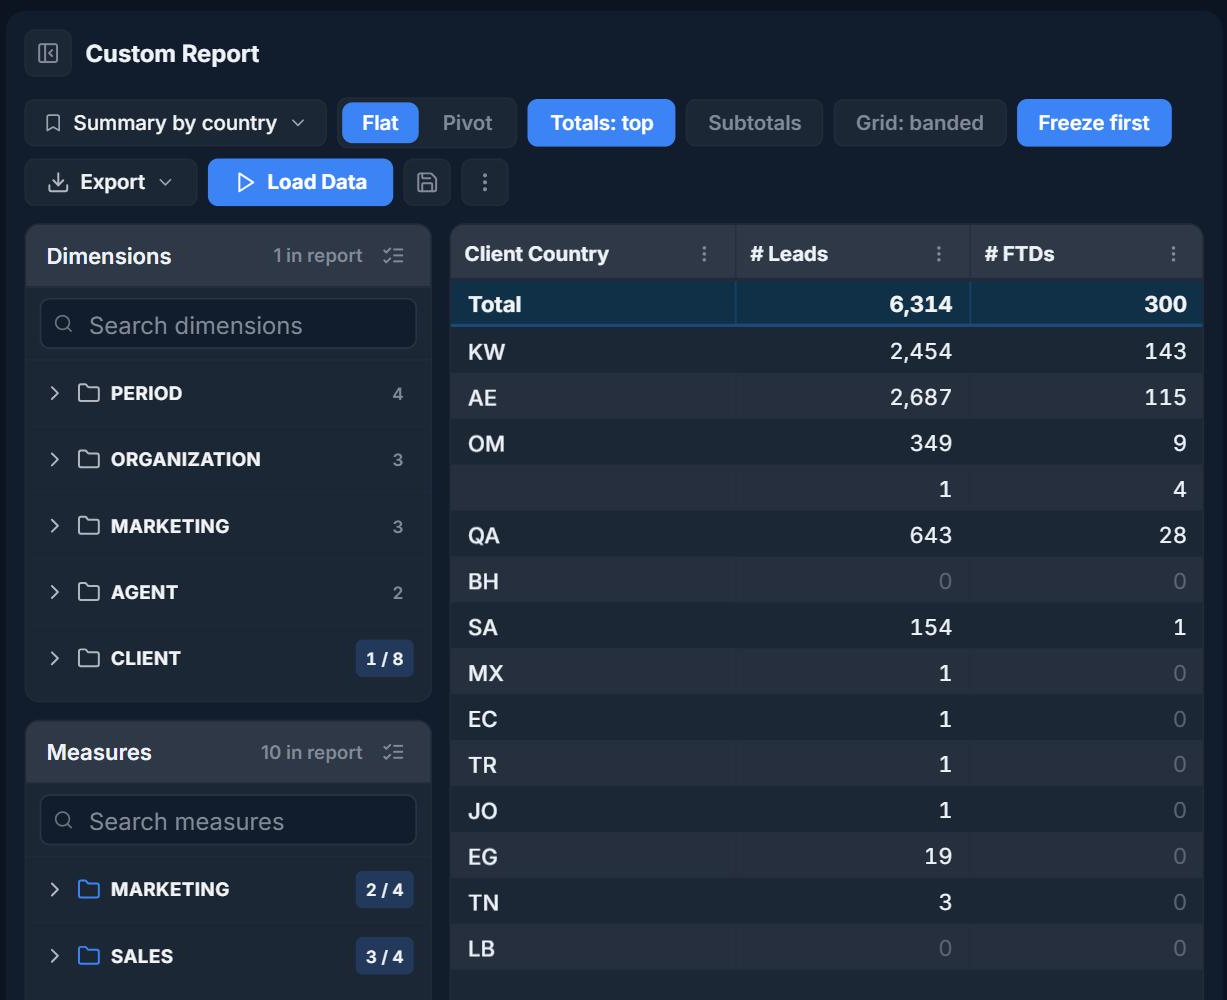The height and width of the screenshot is (1000, 1227).
Task: Select the LB country row
Action: [x=826, y=948]
